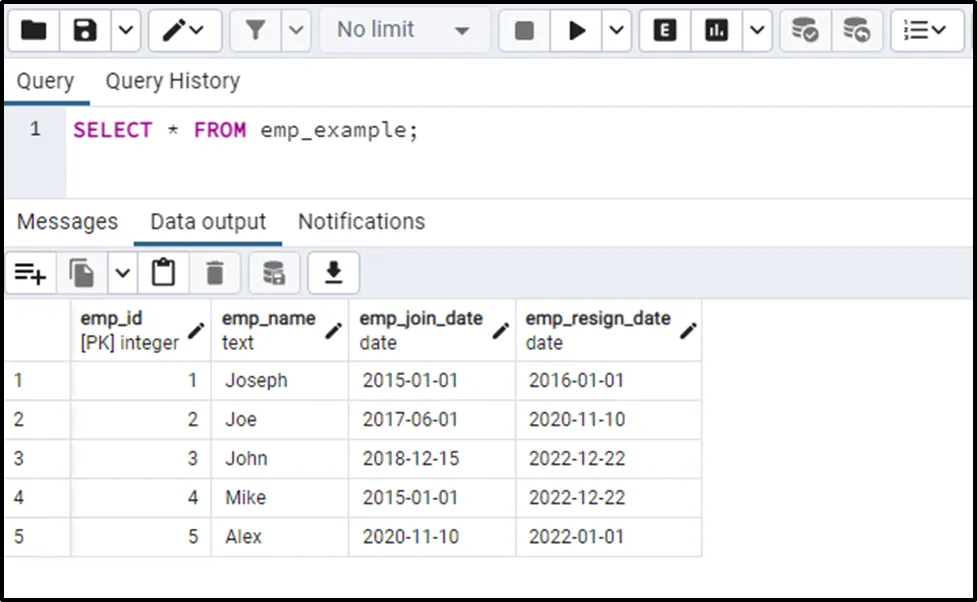977x602 pixels.
Task: Click the Filter rows funnel icon
Action: pyautogui.click(x=256, y=31)
